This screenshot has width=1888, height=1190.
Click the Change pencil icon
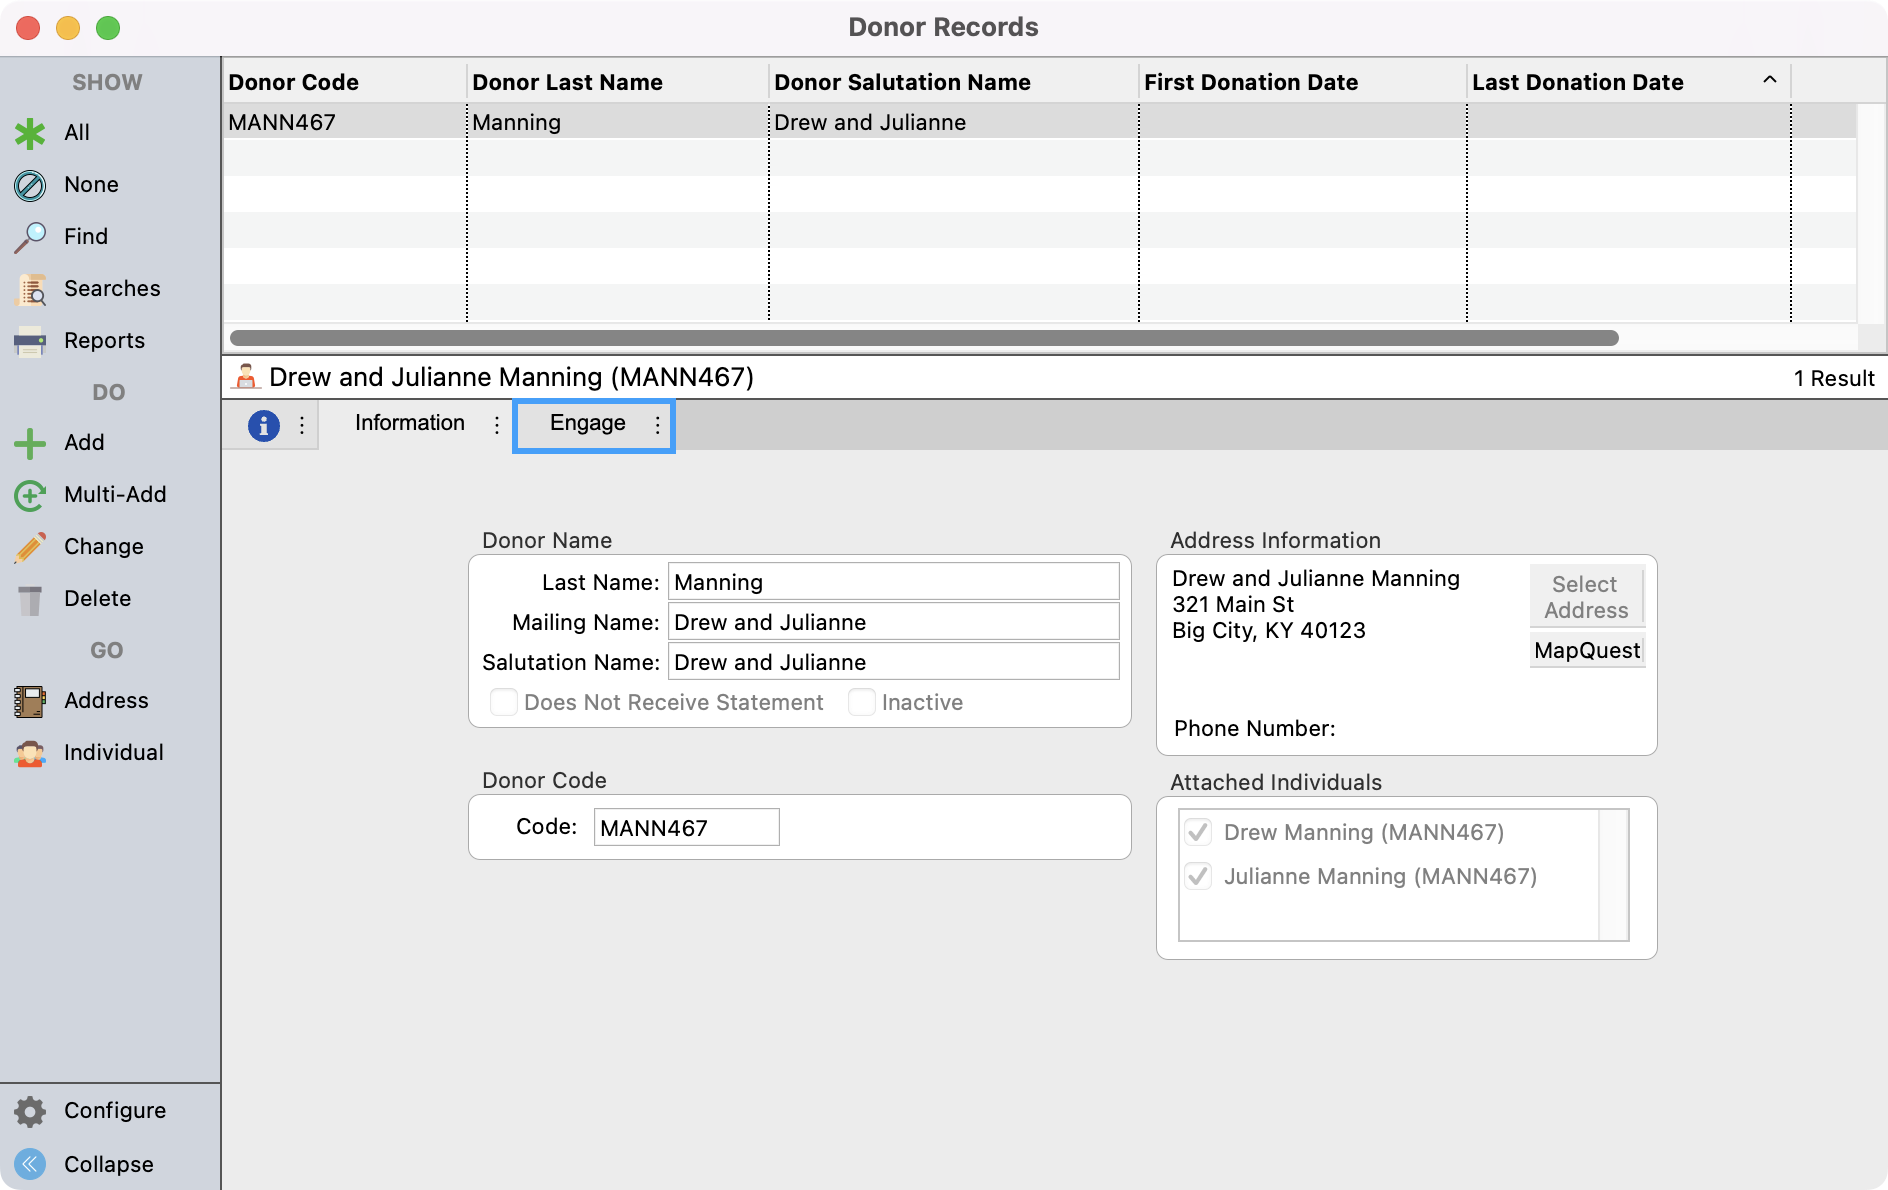coord(30,547)
